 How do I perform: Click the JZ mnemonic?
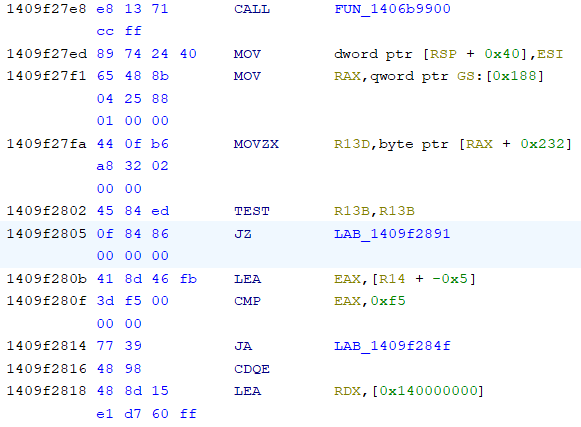243,234
